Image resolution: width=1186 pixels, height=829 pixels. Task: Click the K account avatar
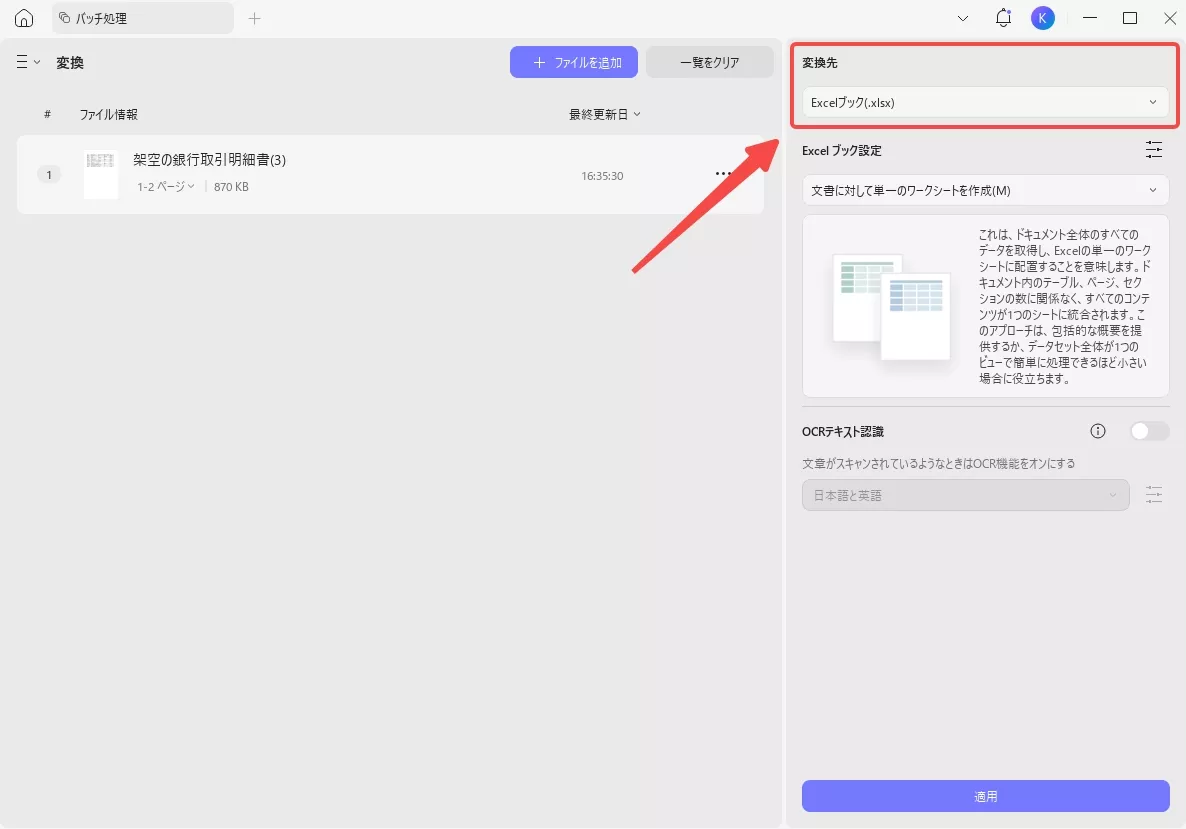1043,17
